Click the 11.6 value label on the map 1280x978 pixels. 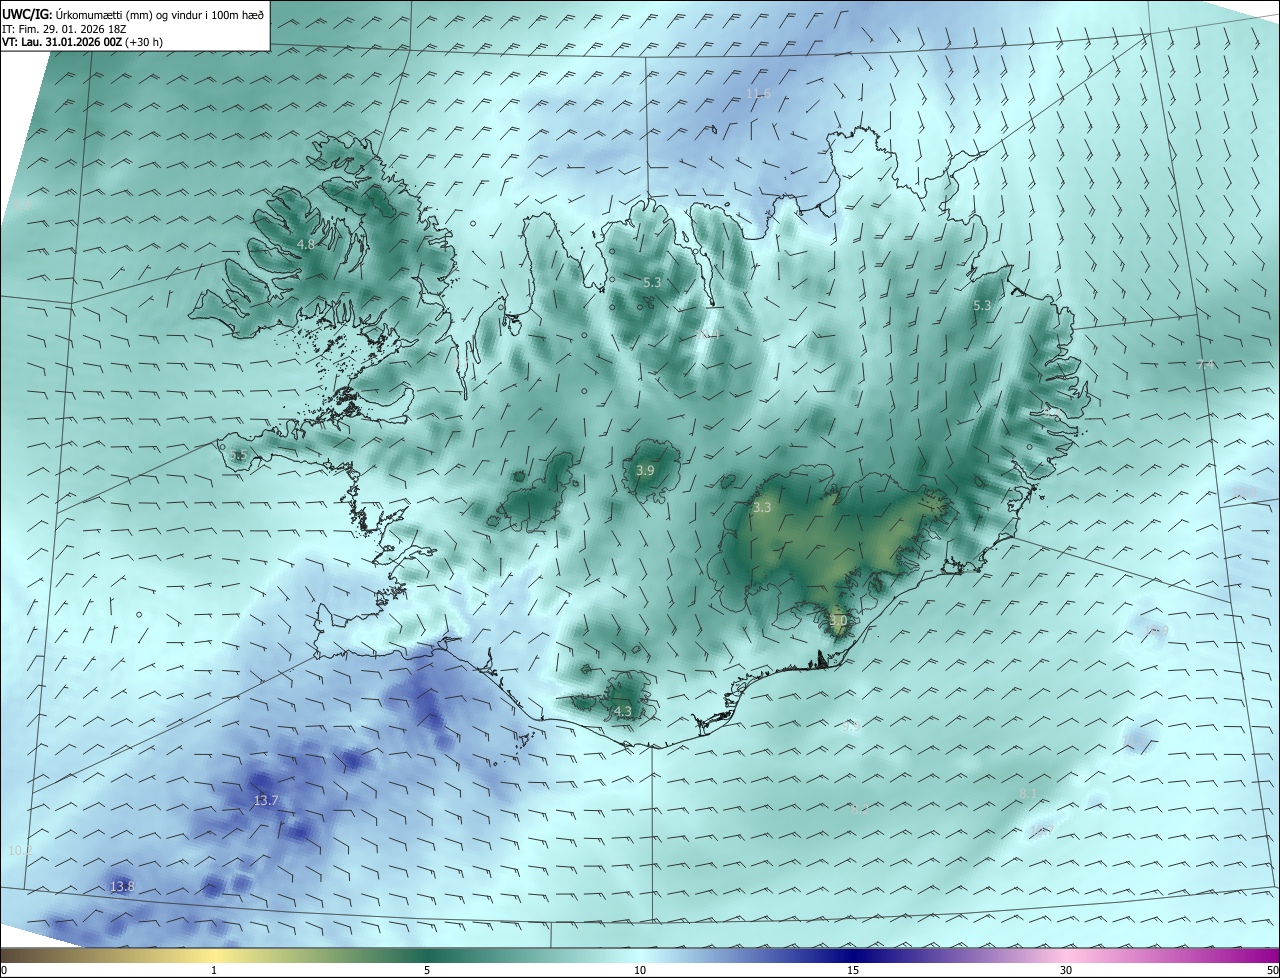[x=759, y=93]
